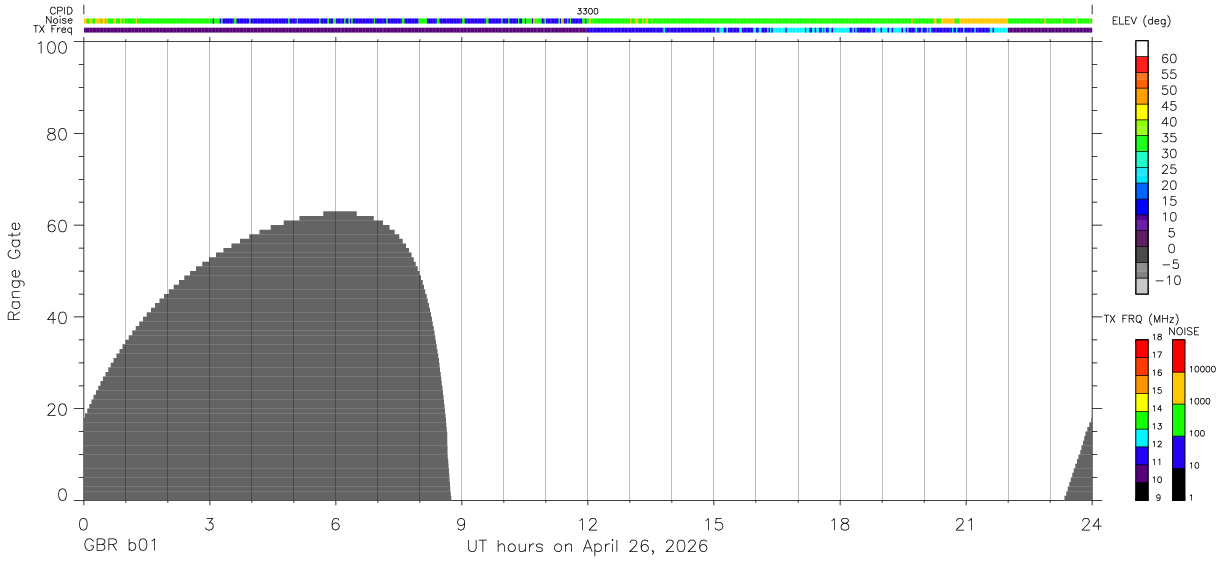Click the 10000 tick on NOISE legend
1228x567 pixels.
(1201, 369)
